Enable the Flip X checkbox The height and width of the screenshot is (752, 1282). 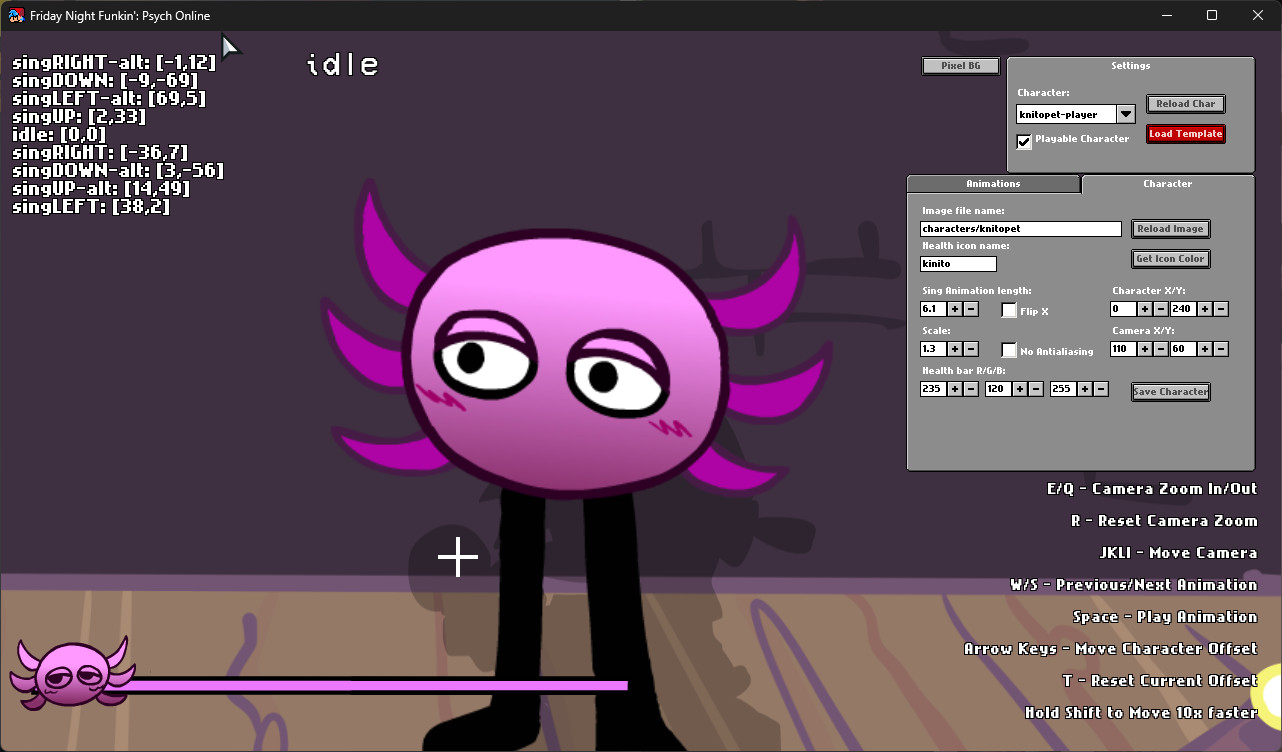[x=1009, y=310]
